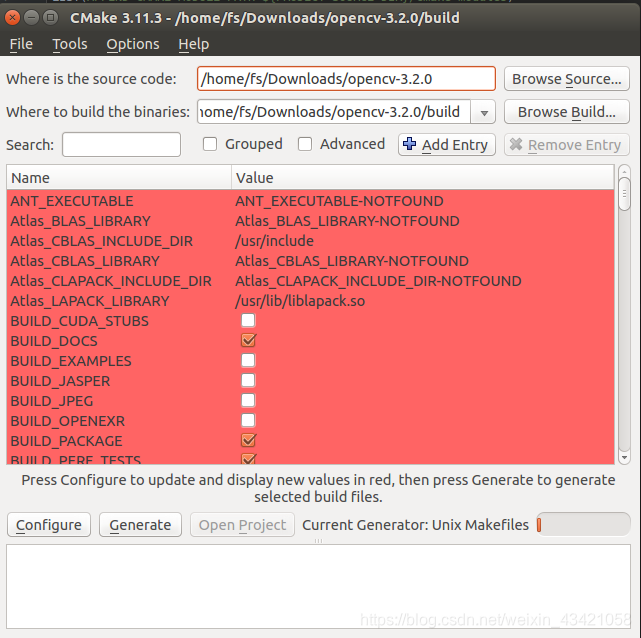Enable the BUILD_EXAMPLES checkbox
Image resolution: width=641 pixels, height=638 pixels.
pyautogui.click(x=248, y=360)
